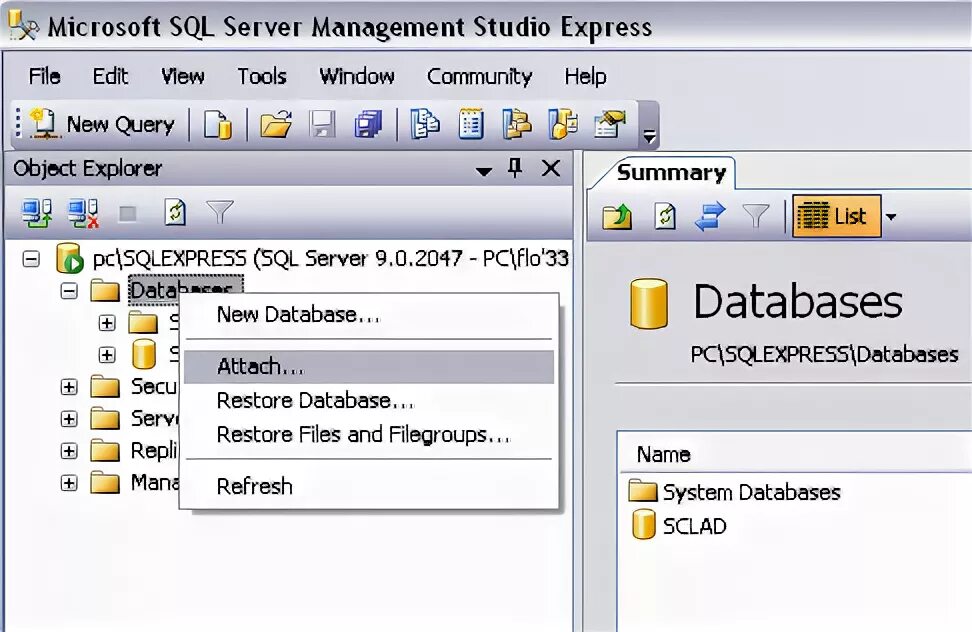Open the File menu
The width and height of the screenshot is (972, 632).
(x=45, y=76)
